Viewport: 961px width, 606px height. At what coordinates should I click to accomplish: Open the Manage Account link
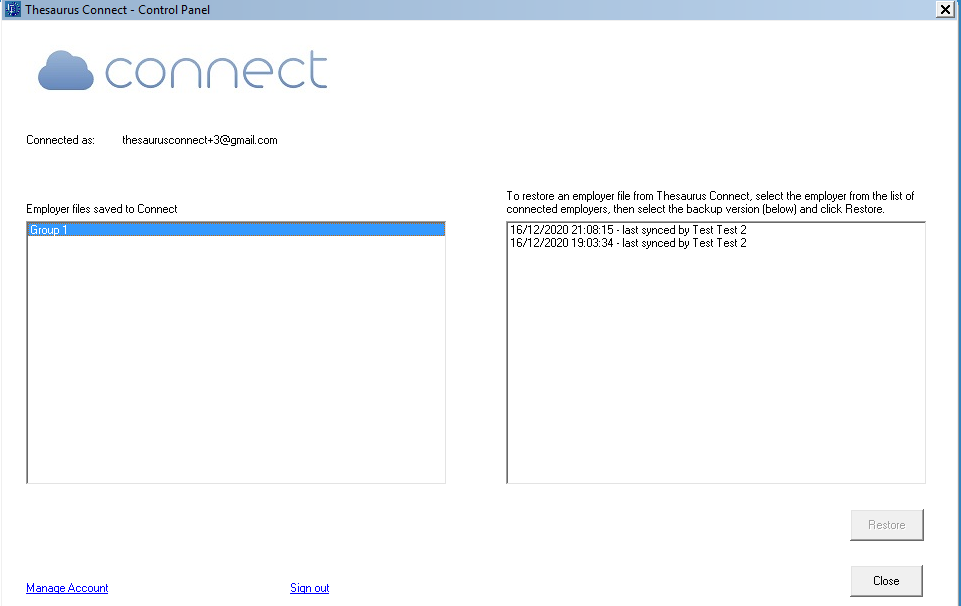pos(67,588)
